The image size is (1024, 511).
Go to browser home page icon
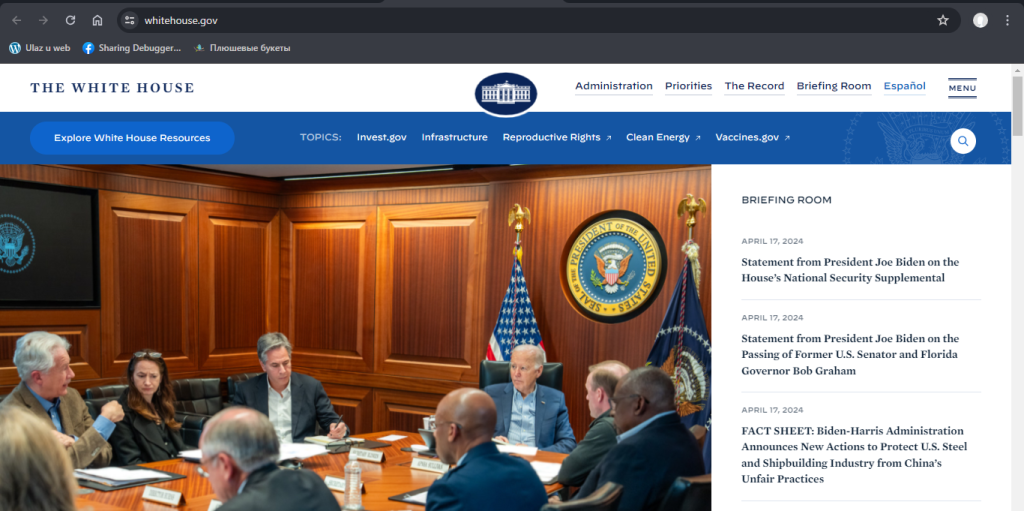97,20
